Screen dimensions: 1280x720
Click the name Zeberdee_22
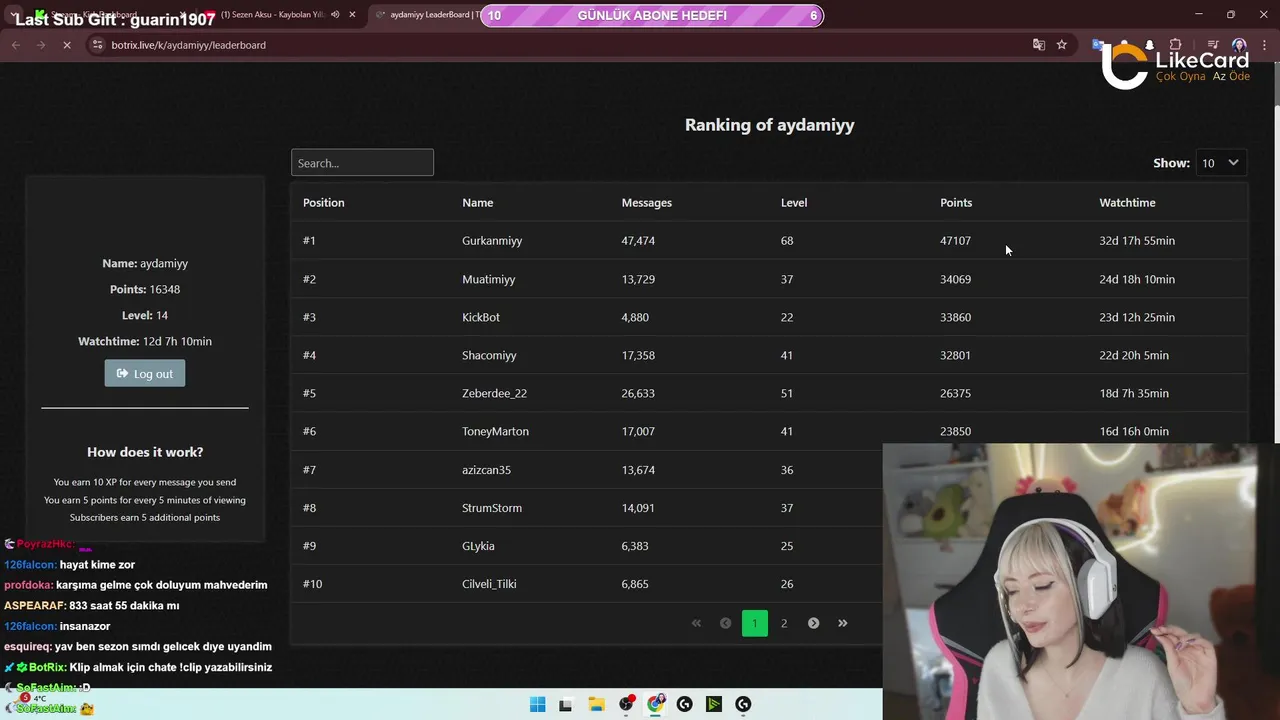tap(494, 393)
